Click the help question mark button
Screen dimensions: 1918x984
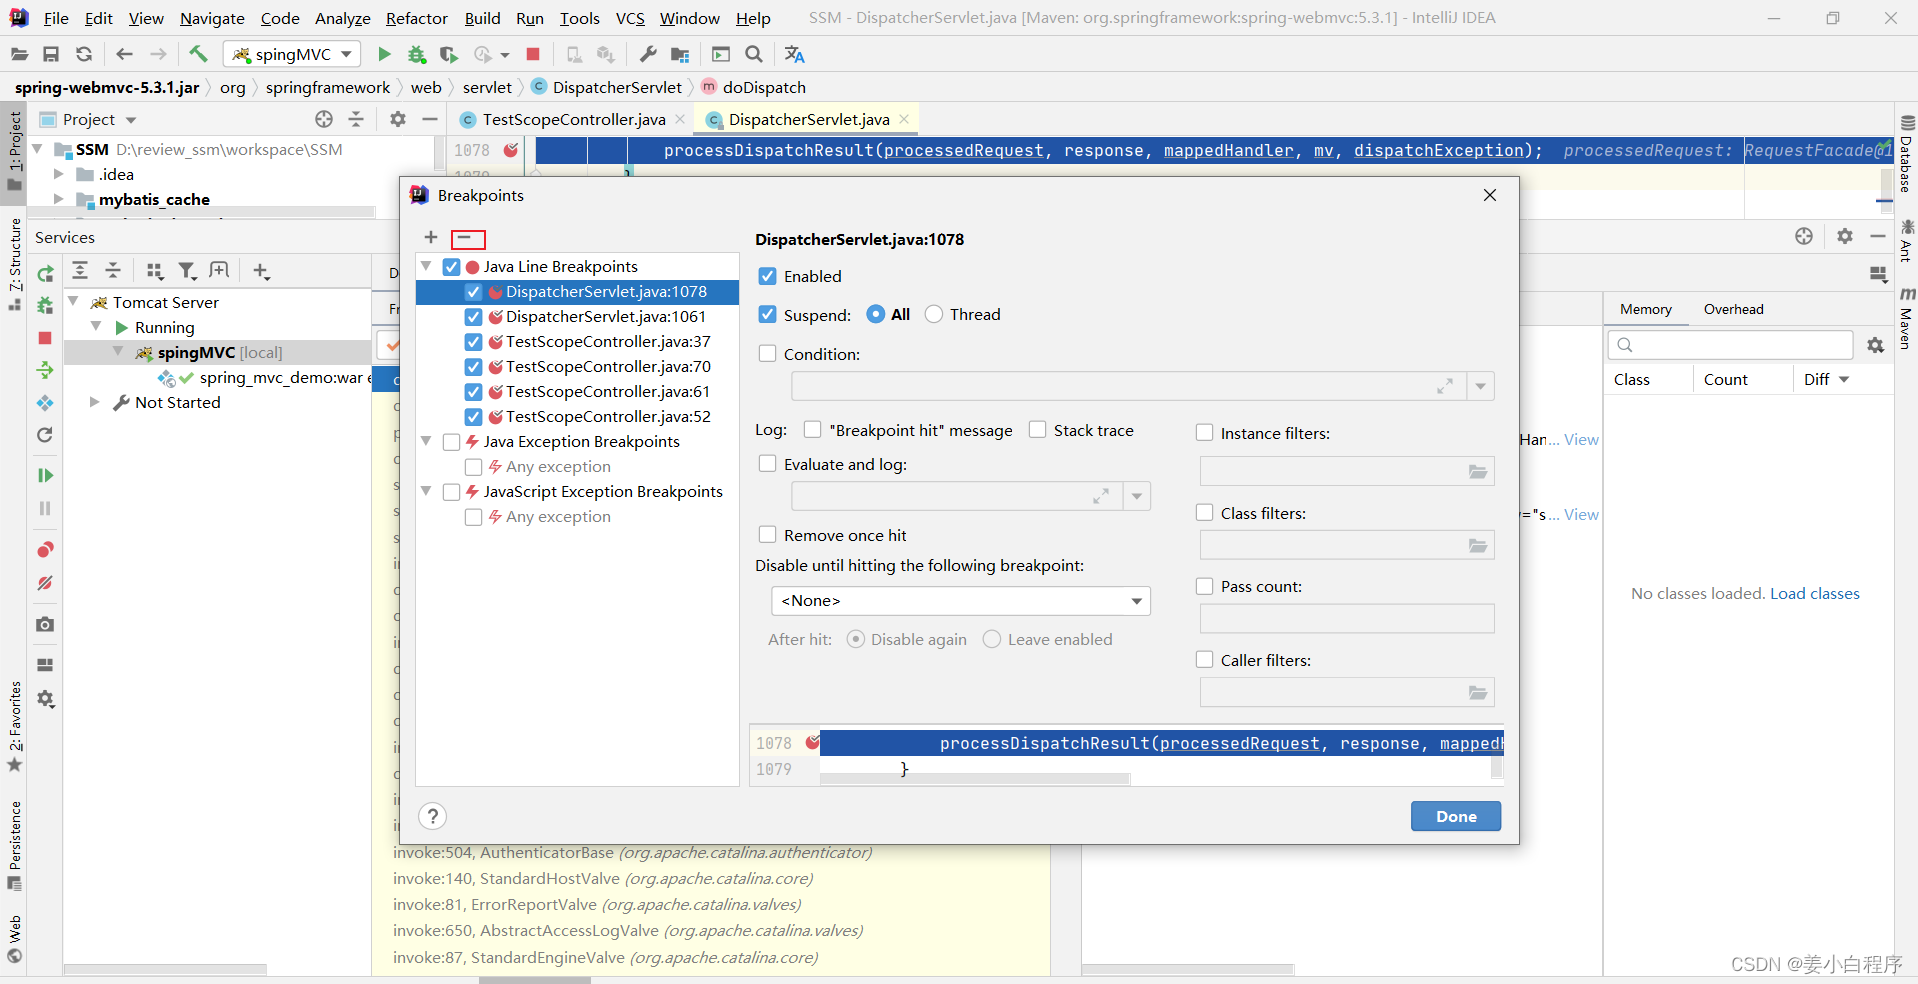(x=432, y=816)
